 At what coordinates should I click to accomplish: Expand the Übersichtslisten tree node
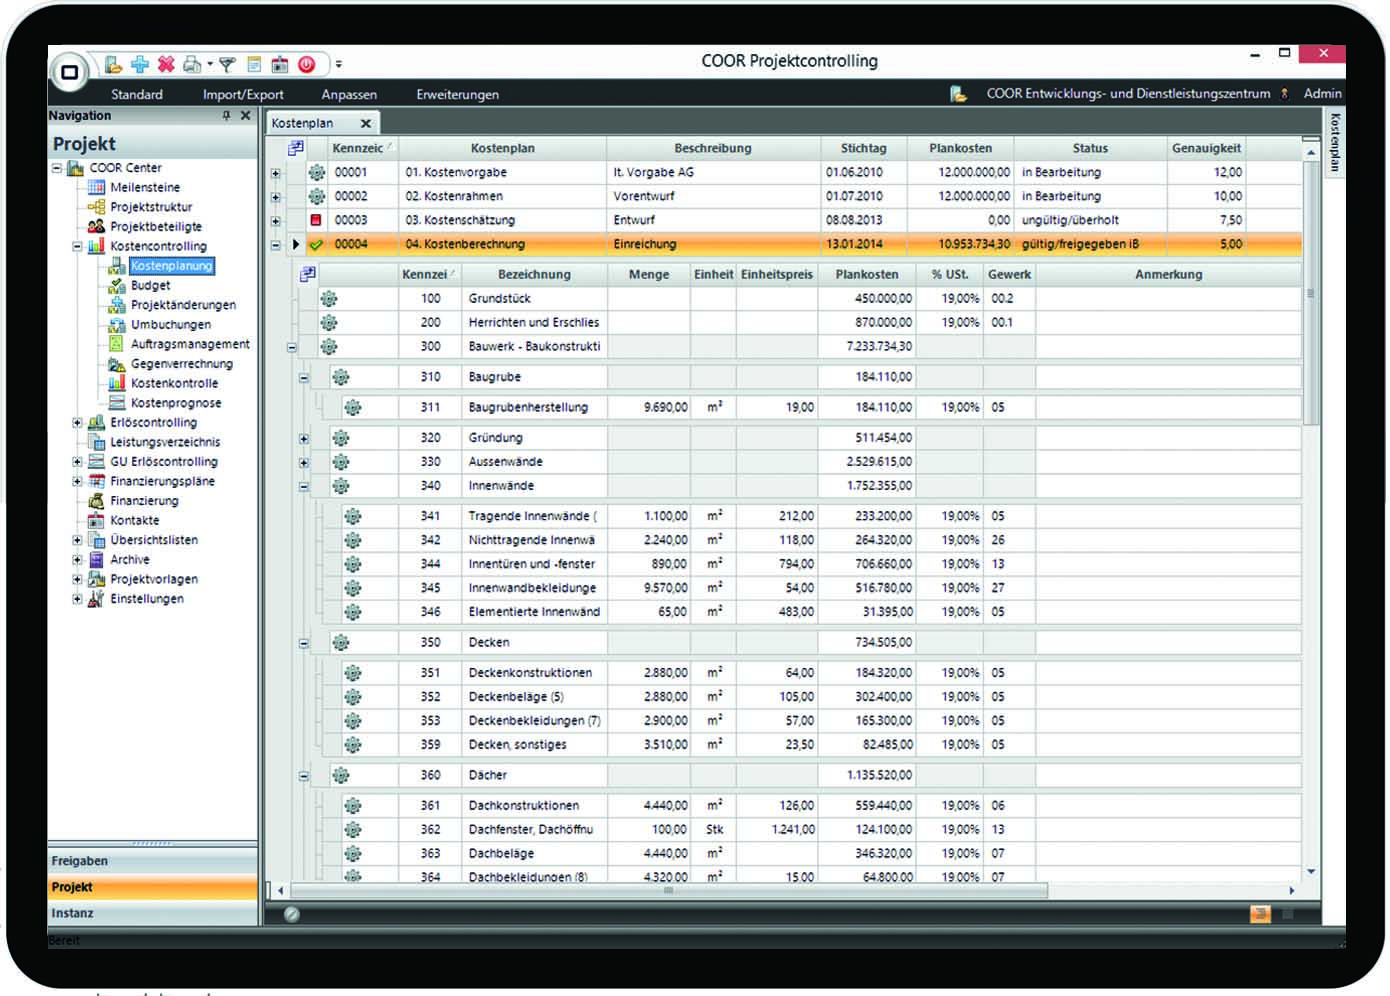click(x=77, y=540)
